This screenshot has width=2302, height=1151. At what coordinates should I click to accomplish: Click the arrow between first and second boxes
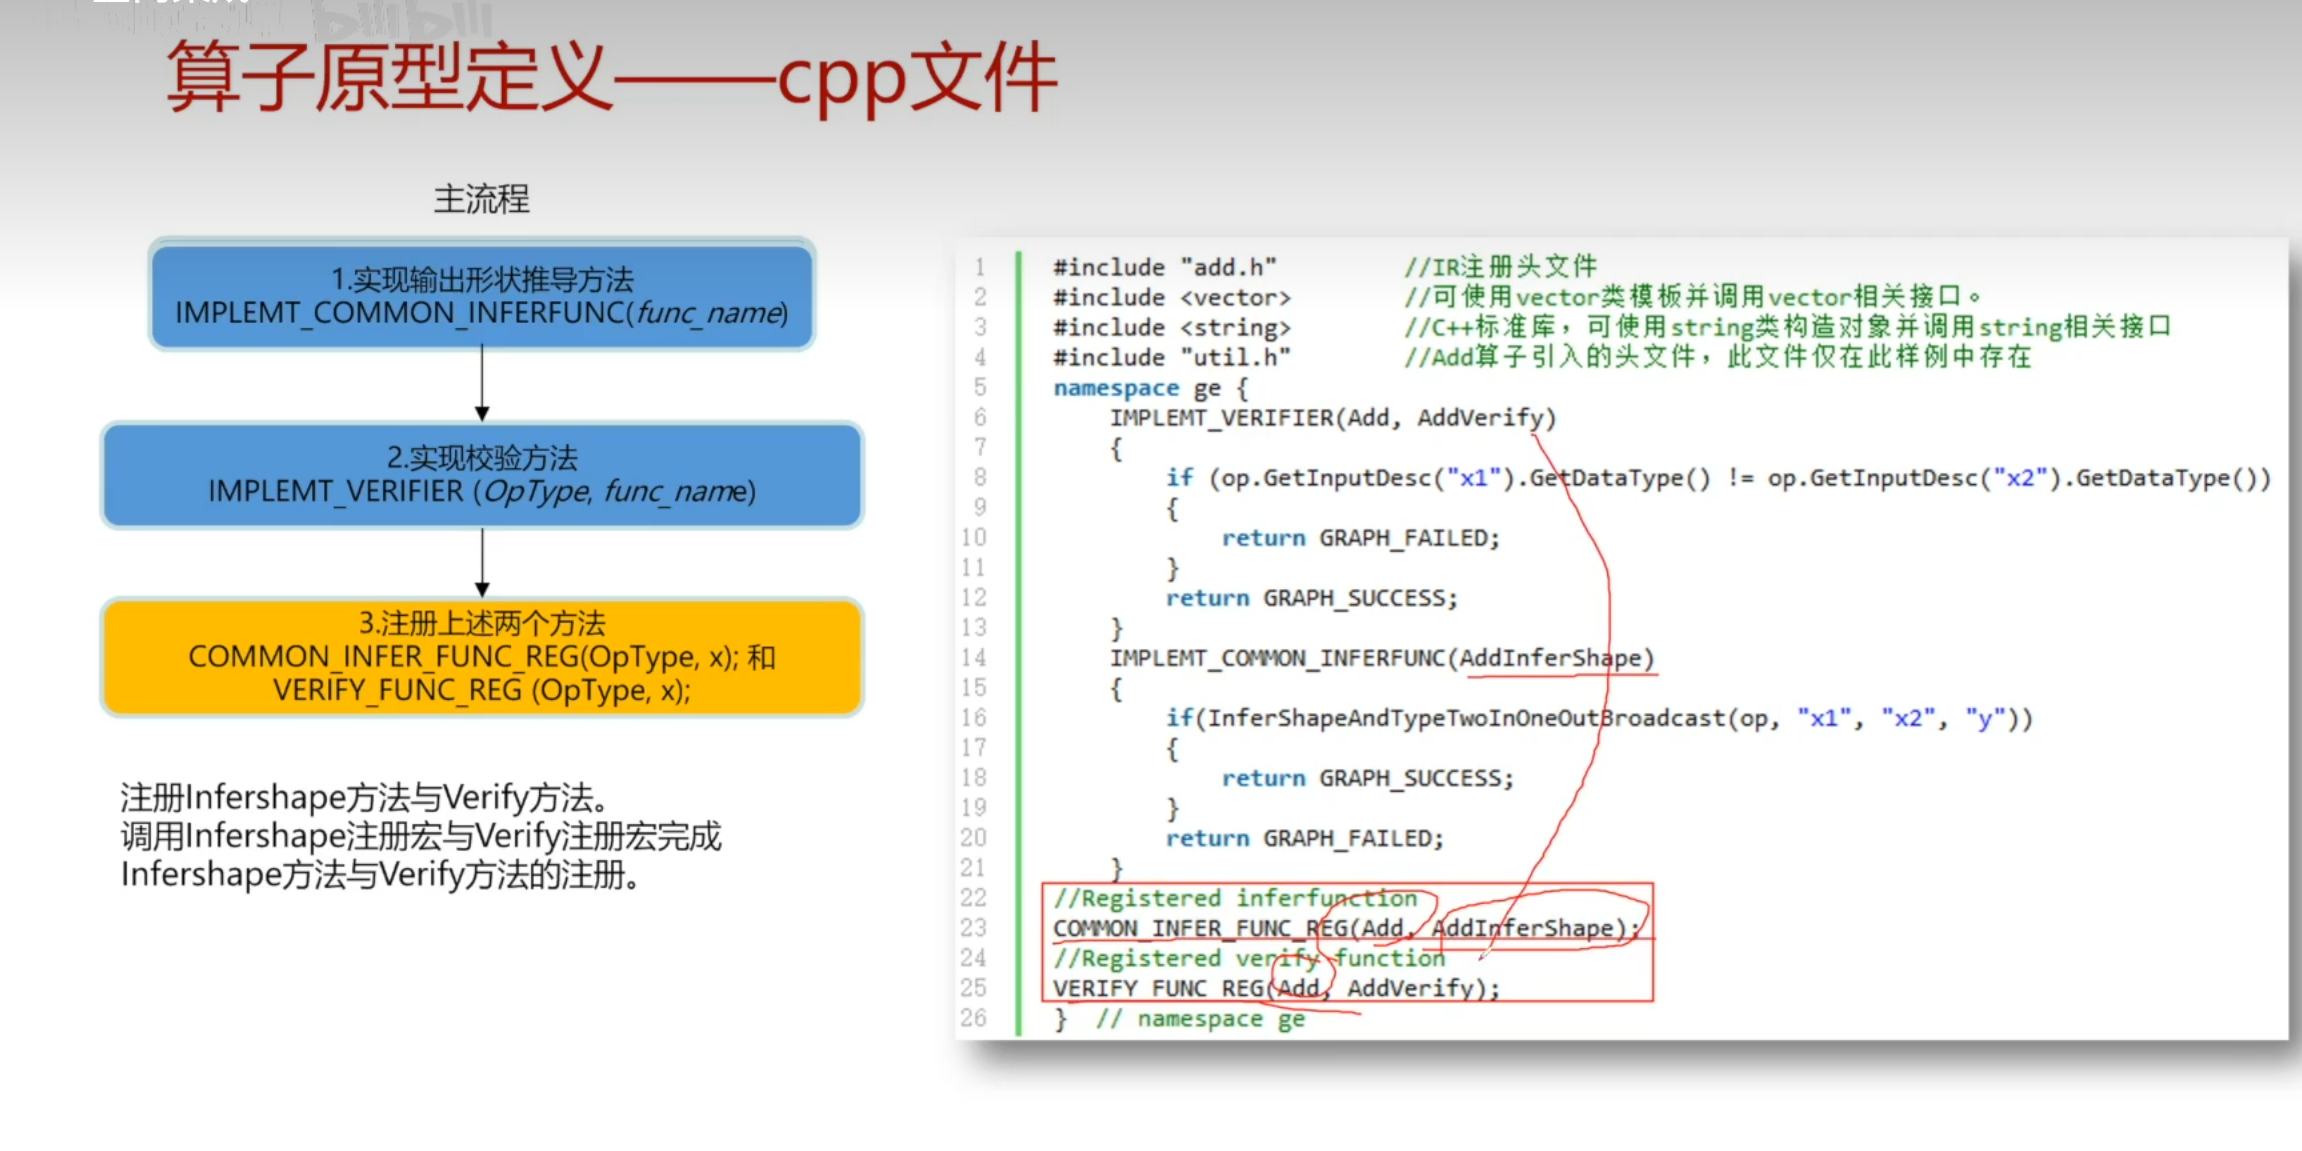click(482, 385)
